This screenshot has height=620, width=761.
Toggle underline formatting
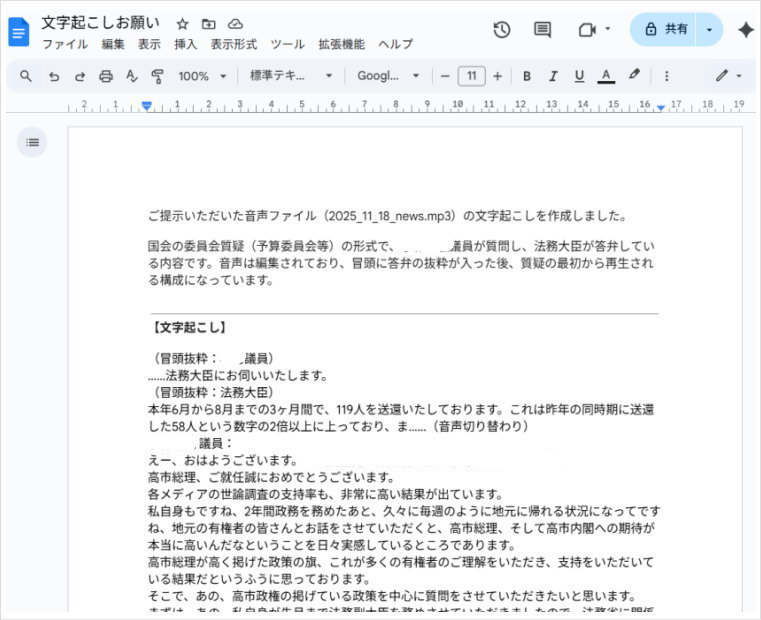coord(579,76)
